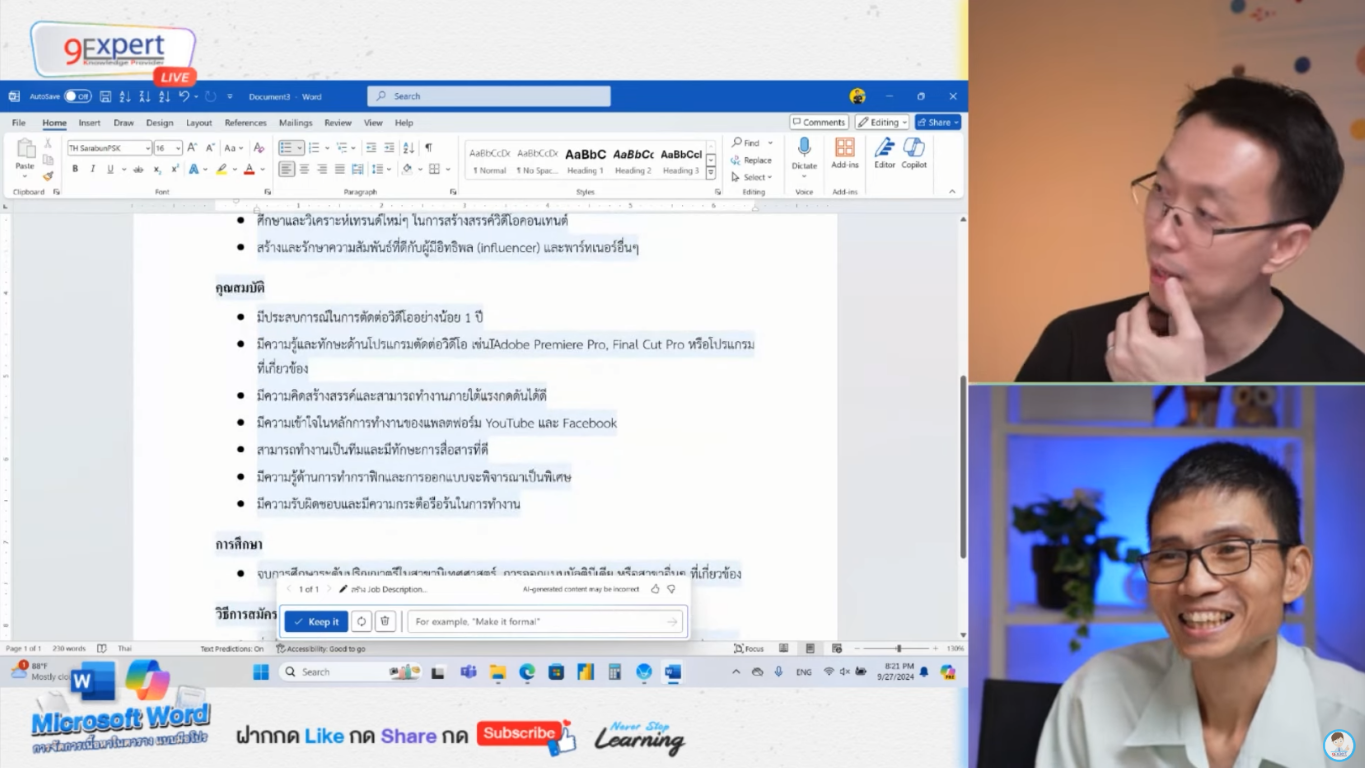The height and width of the screenshot is (768, 1365).
Task: Click the Format Painter brush icon
Action: pos(48,176)
